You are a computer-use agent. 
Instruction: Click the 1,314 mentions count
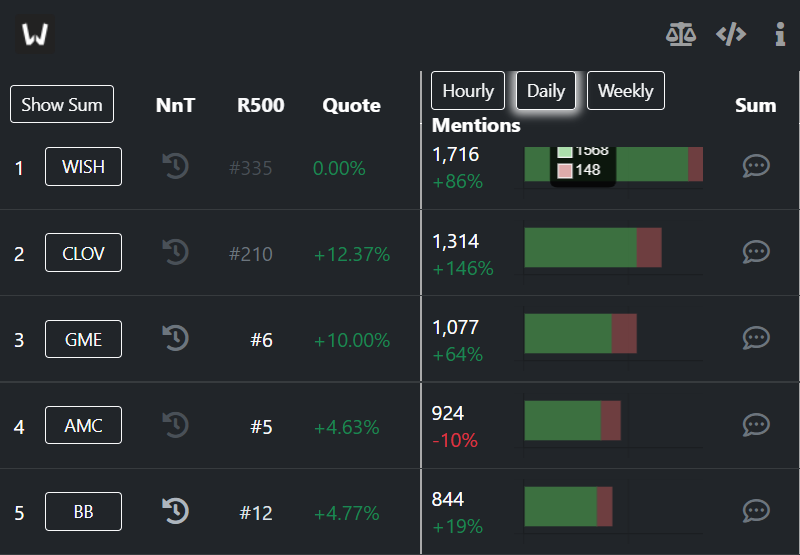(x=456, y=241)
